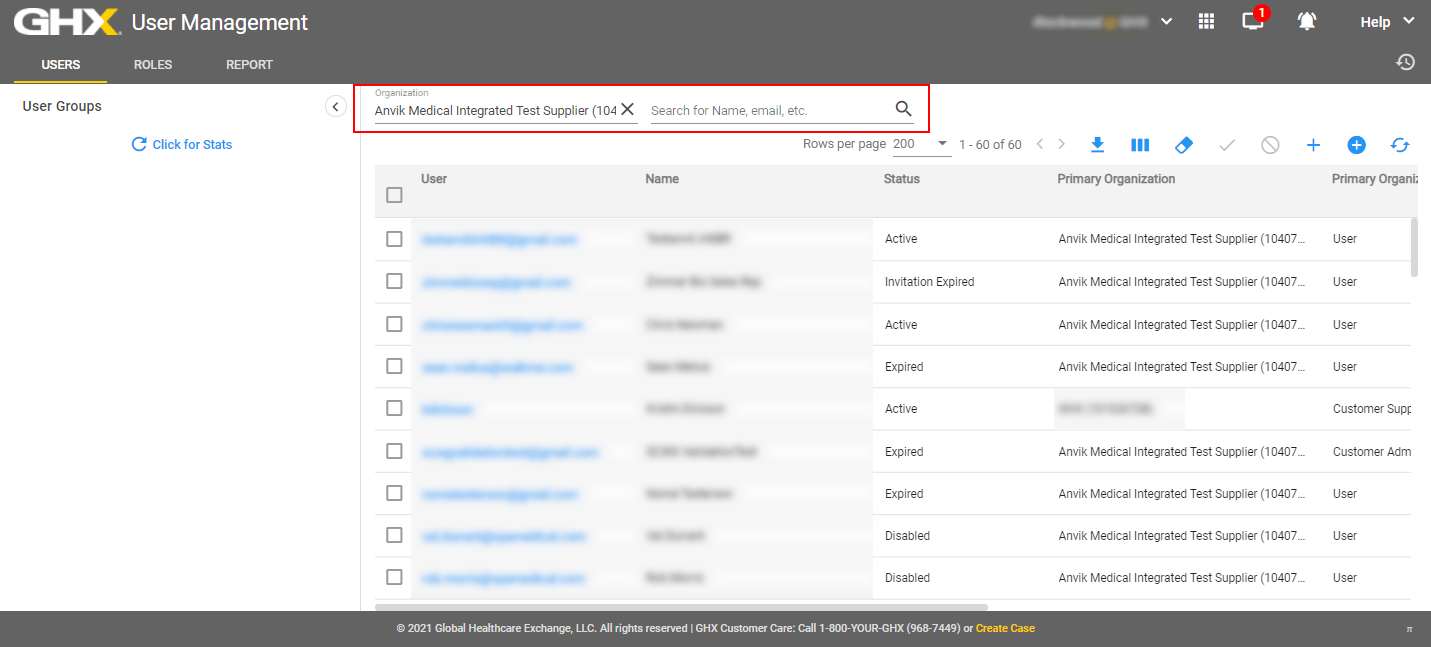
Task: Clear filters with the eraser icon
Action: coord(1183,145)
